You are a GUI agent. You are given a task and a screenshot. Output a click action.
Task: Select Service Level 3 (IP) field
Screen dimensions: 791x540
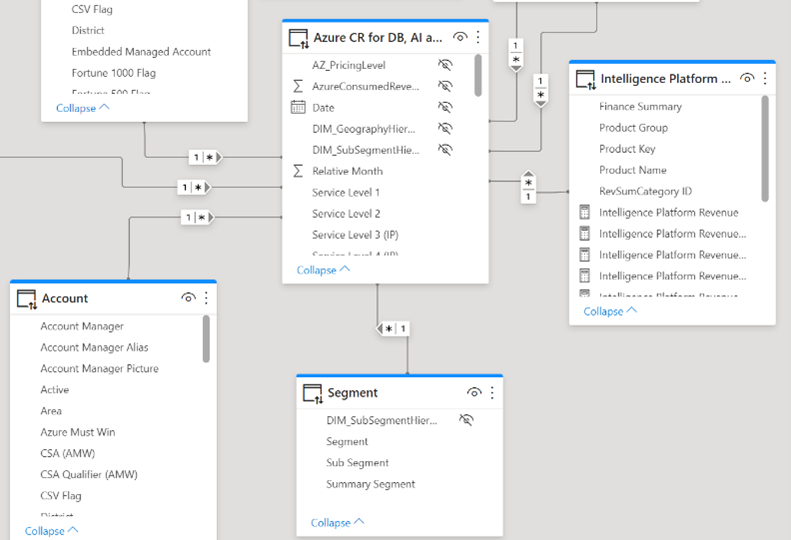coord(355,235)
